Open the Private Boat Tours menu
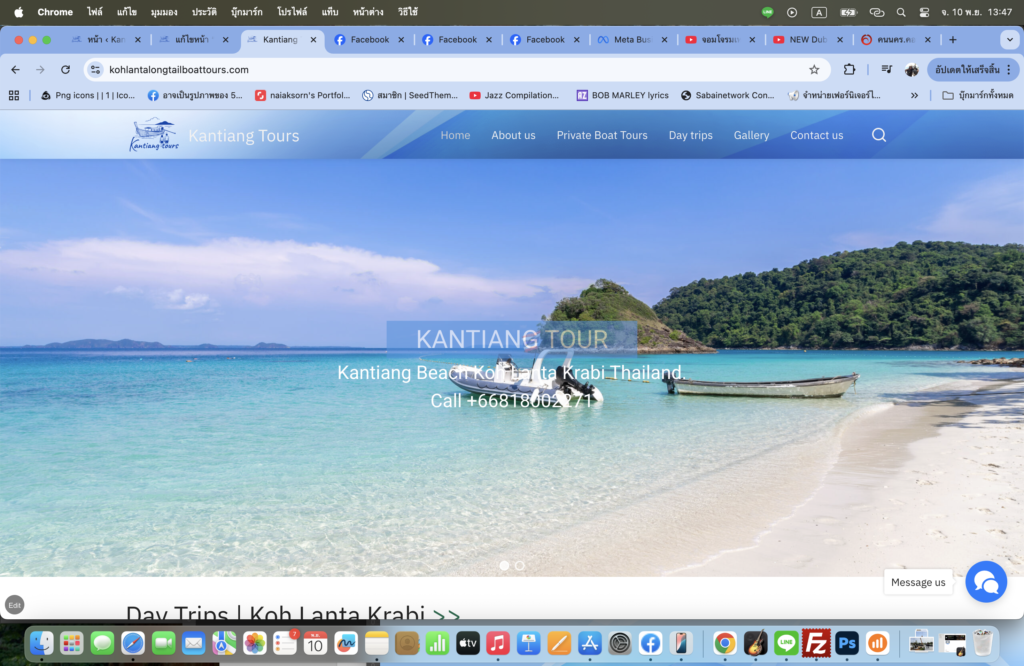Image resolution: width=1024 pixels, height=666 pixels. [x=602, y=135]
